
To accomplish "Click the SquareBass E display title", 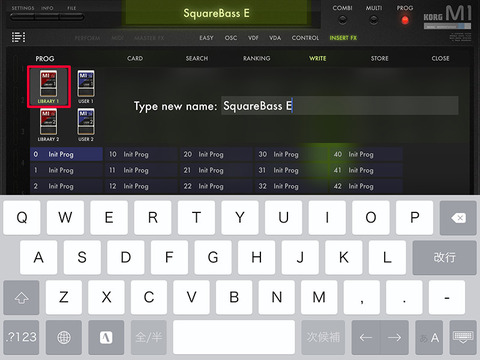I will (216, 13).
